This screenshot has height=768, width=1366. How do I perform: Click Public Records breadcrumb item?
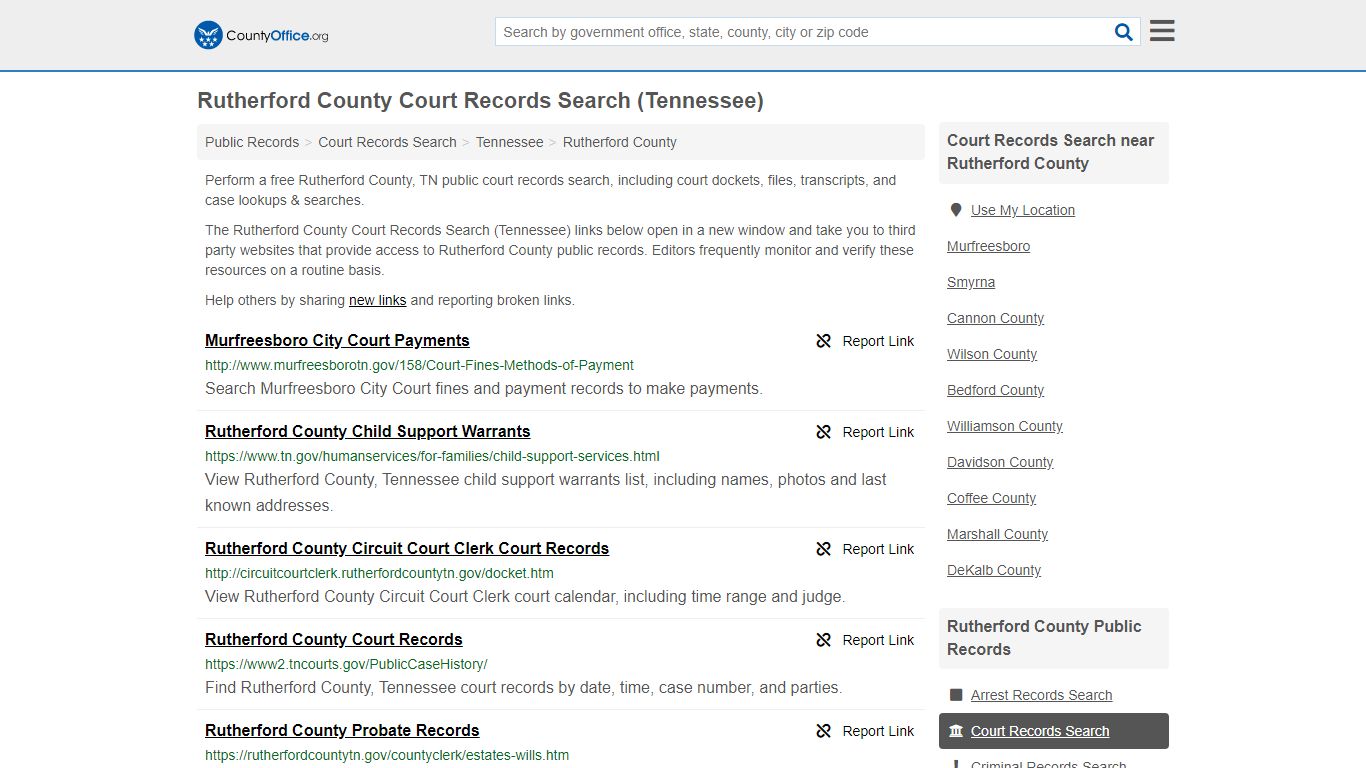251,142
